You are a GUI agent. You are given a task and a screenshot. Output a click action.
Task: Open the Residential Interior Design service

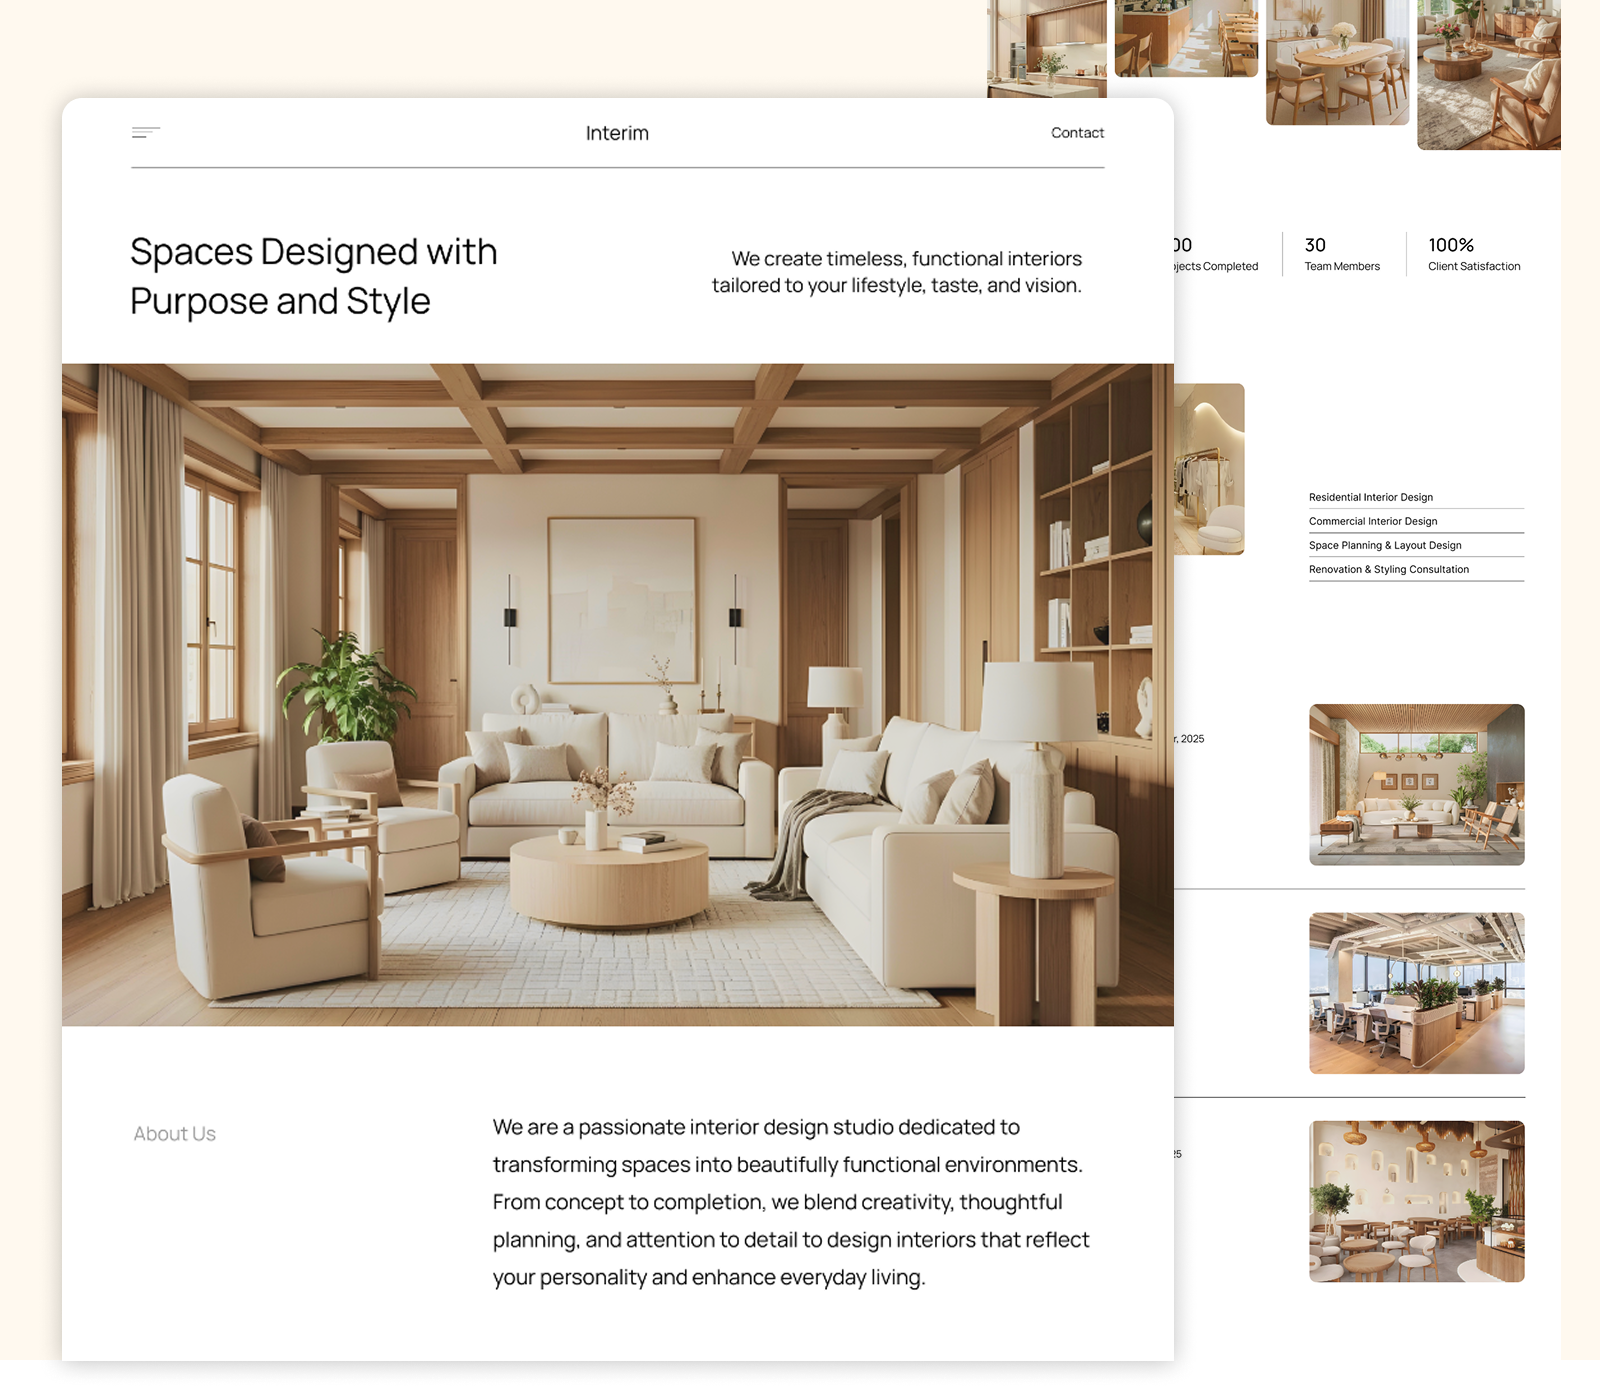click(1370, 497)
